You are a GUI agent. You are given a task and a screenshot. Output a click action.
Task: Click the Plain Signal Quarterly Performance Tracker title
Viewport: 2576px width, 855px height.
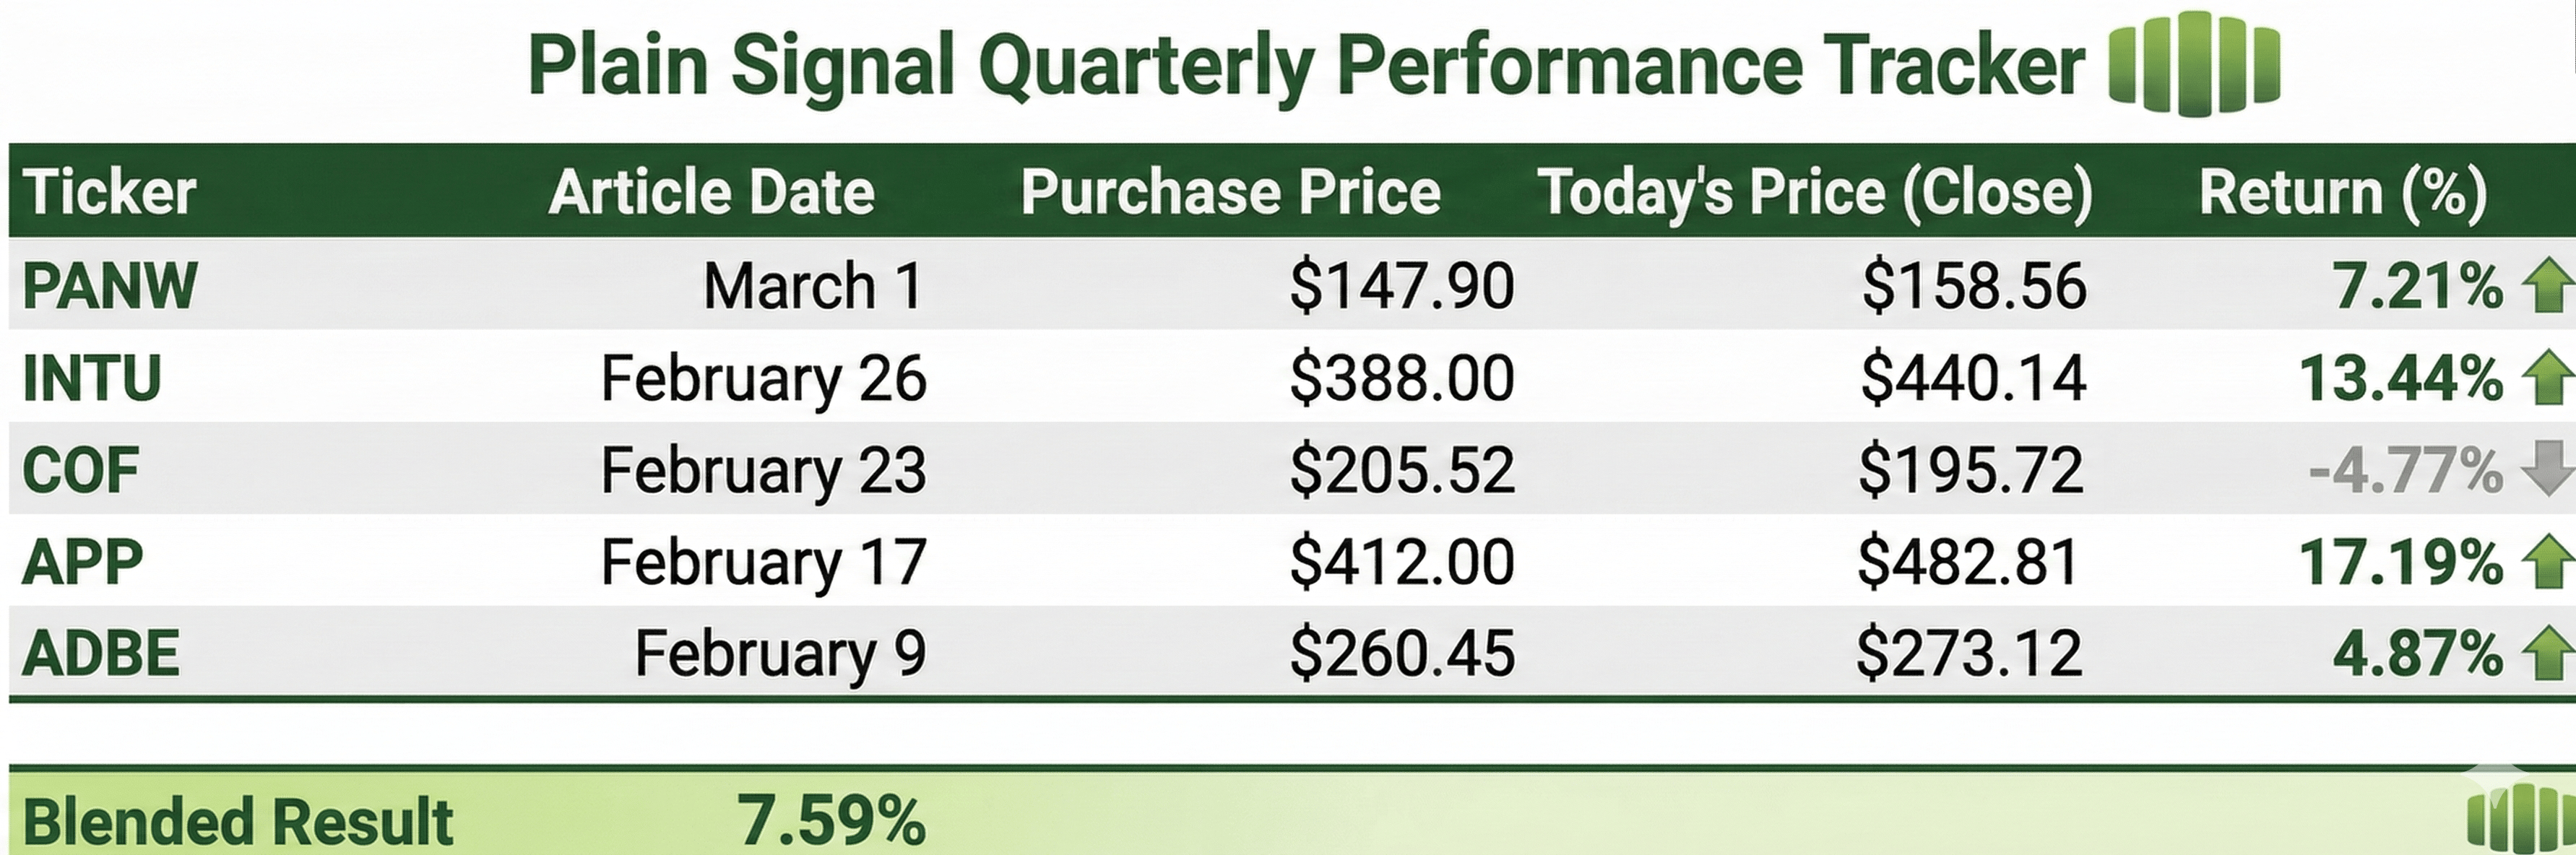[x=1305, y=66]
